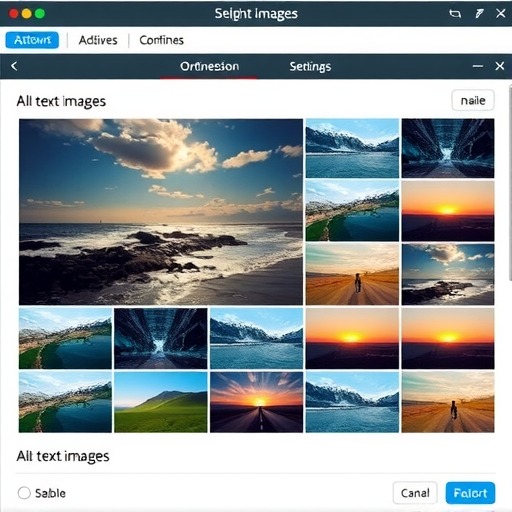Select the Adiives menu item

(x=98, y=40)
